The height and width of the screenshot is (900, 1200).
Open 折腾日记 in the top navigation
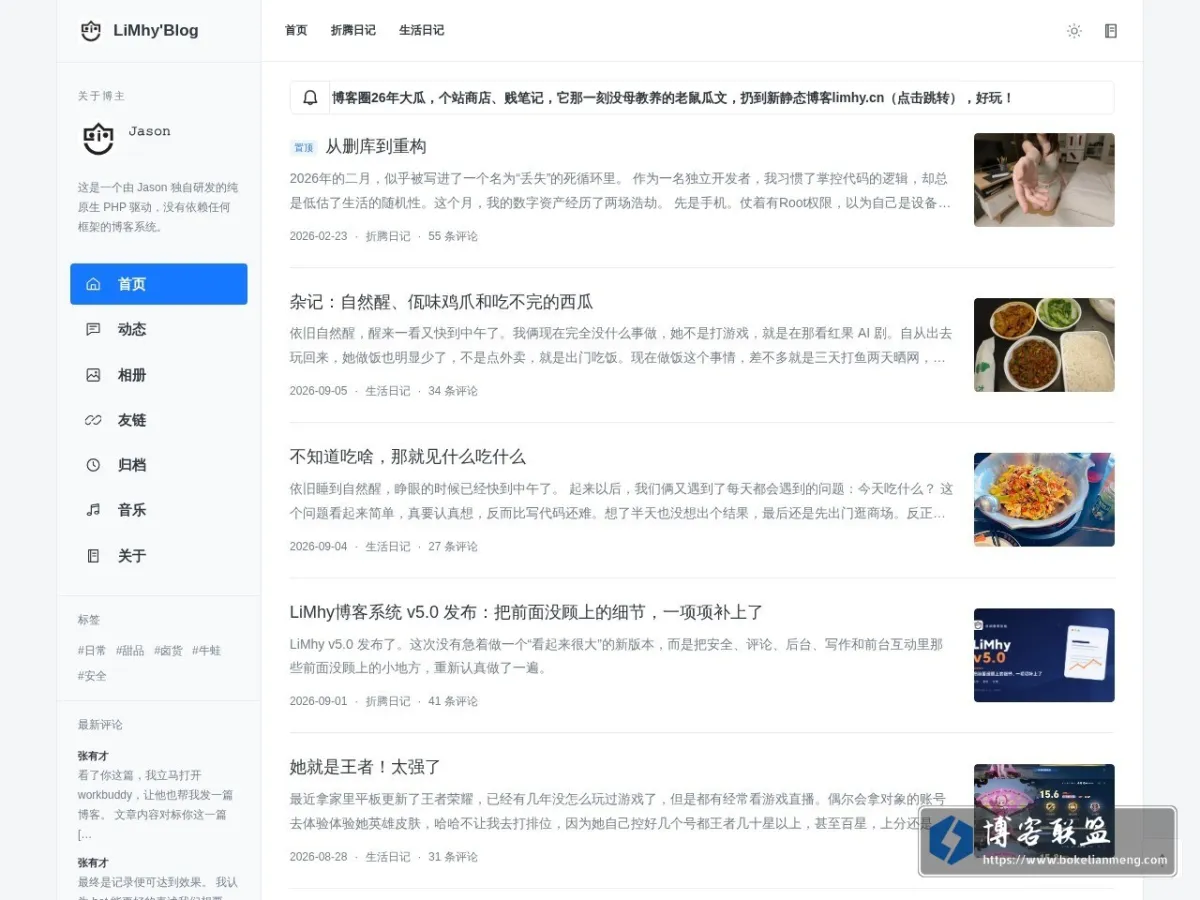[353, 30]
